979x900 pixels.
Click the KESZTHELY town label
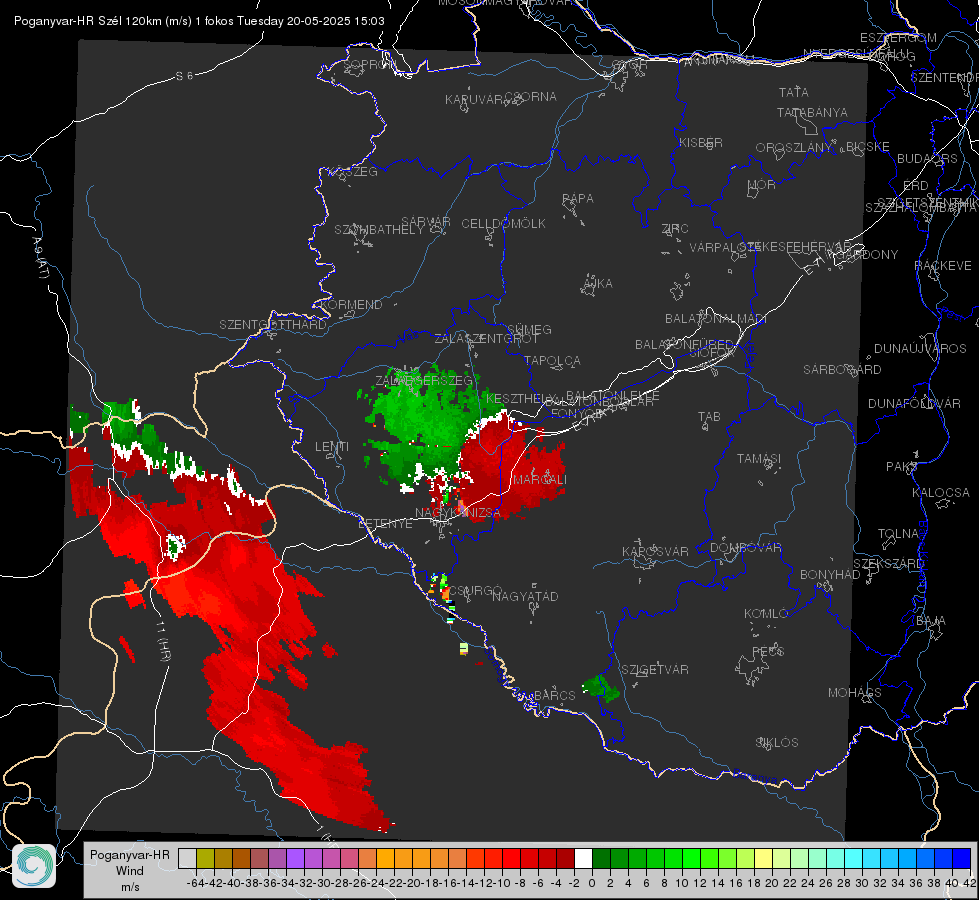[x=521, y=398]
